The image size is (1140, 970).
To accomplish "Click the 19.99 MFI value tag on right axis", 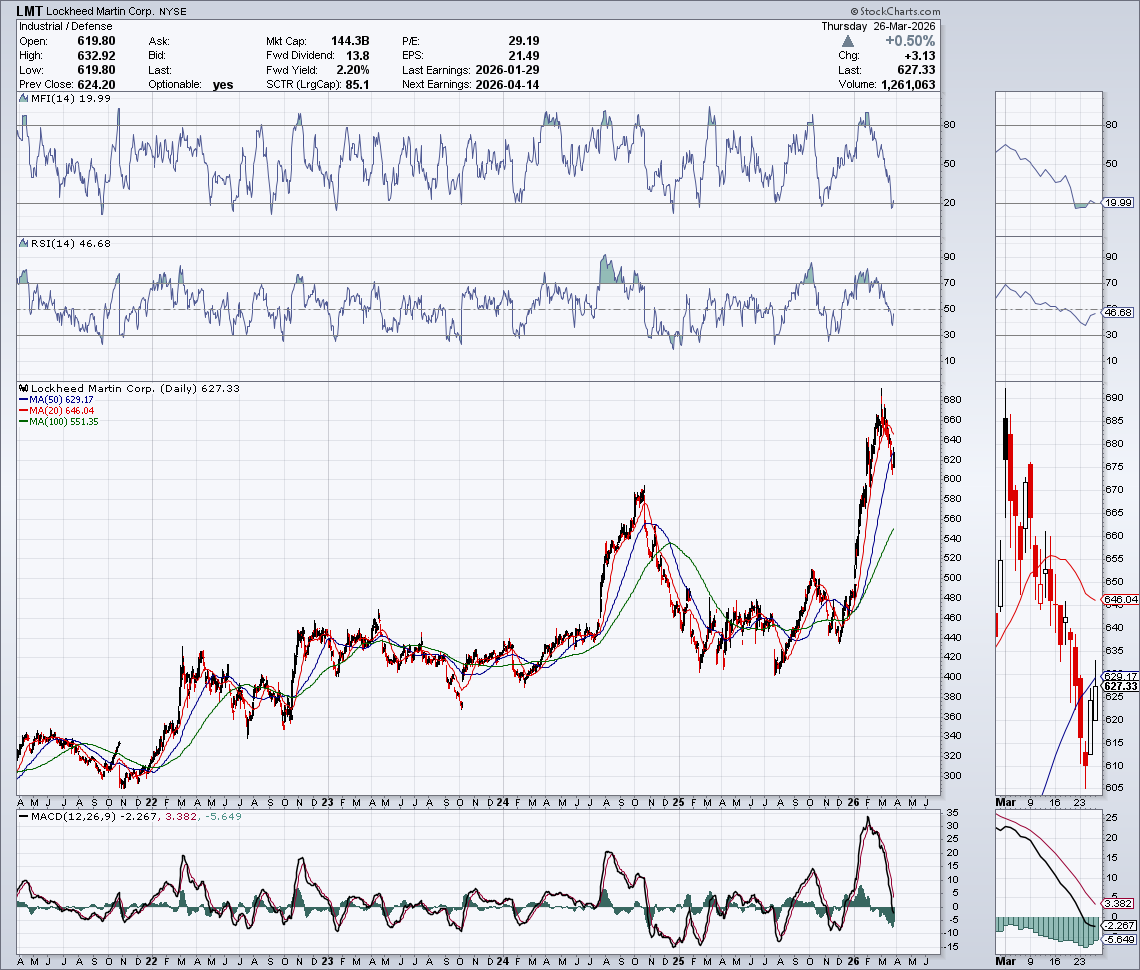I will [1118, 203].
